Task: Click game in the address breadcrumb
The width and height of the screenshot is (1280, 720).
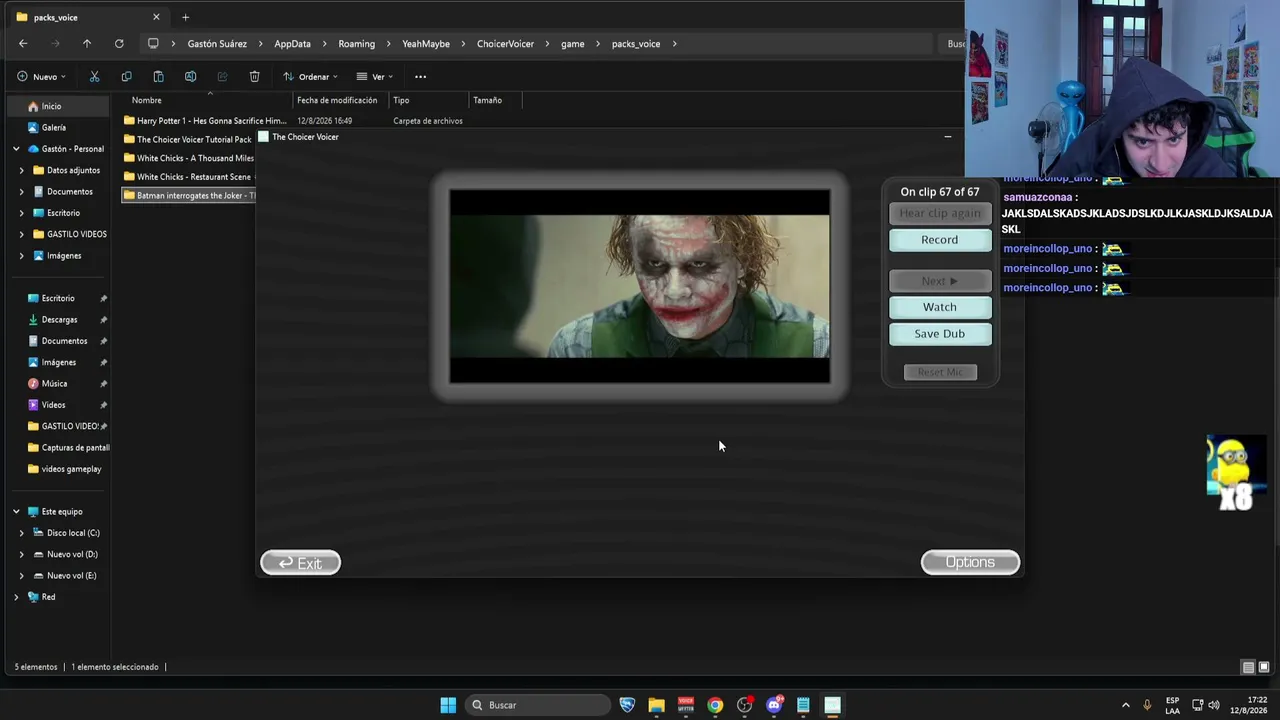Action: point(573,44)
